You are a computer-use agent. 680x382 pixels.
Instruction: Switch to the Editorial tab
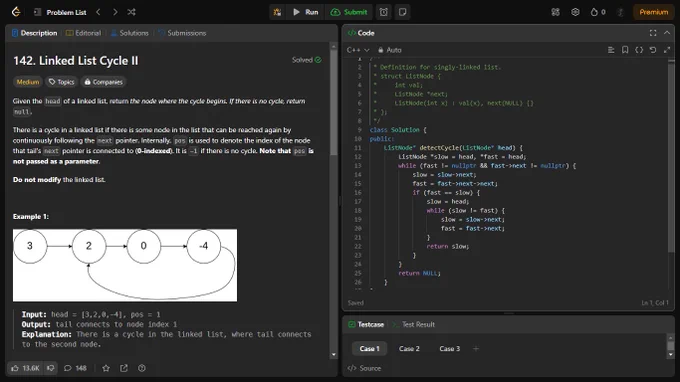pos(83,33)
